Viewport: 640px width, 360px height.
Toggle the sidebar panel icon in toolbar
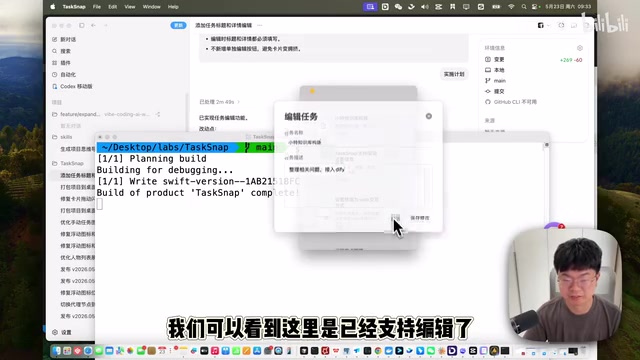pos(82,25)
